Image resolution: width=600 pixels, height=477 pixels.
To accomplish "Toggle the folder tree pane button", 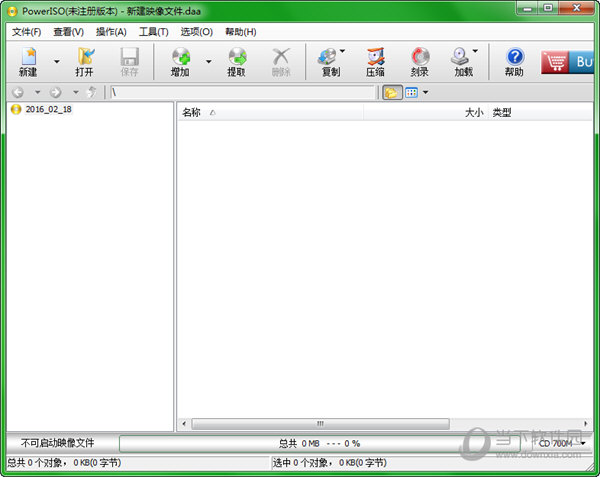I will point(392,92).
